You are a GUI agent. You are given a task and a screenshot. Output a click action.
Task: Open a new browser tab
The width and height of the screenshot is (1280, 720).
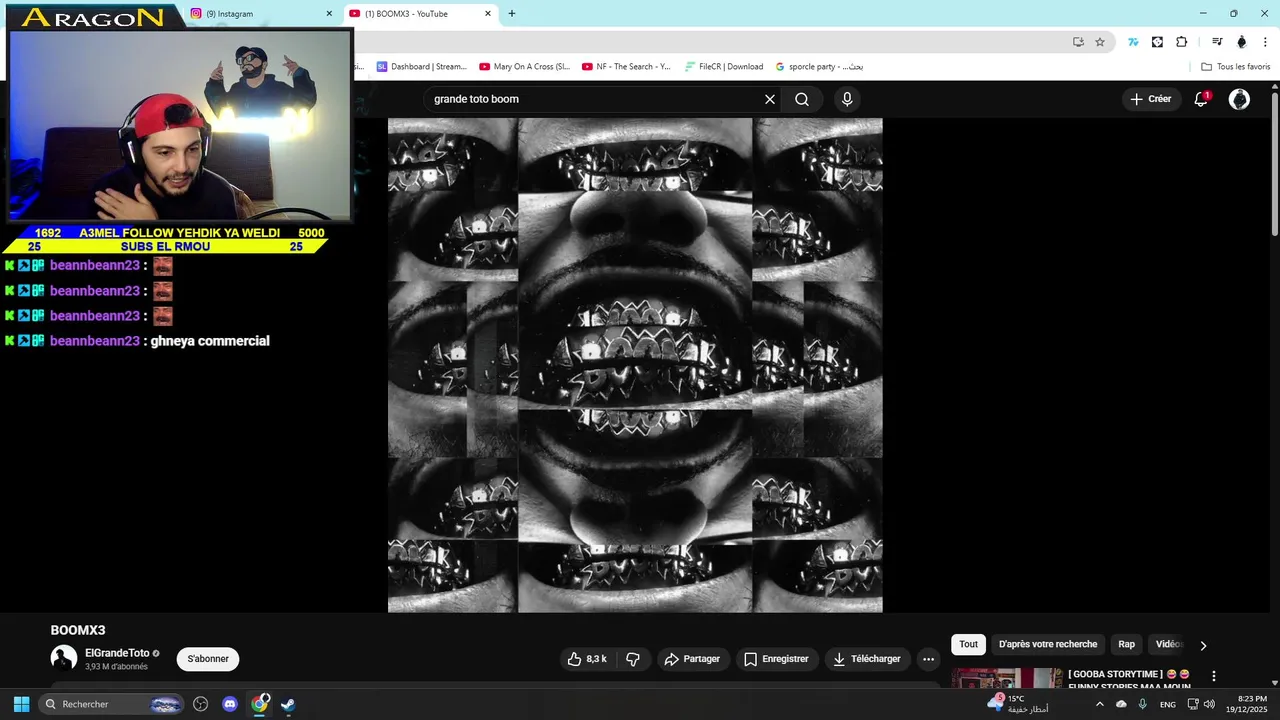[512, 14]
